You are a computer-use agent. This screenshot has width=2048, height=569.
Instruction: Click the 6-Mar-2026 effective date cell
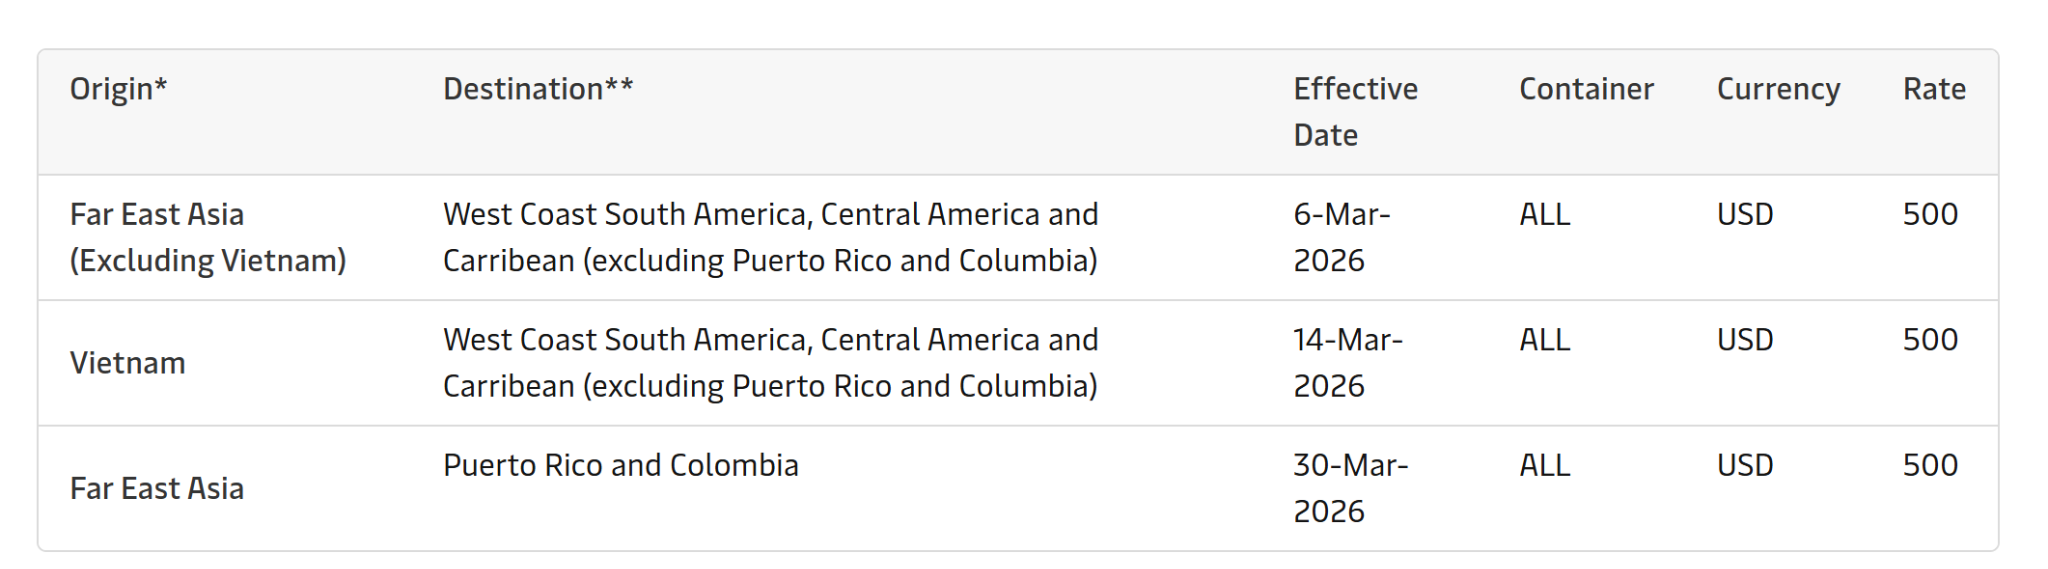point(1341,237)
